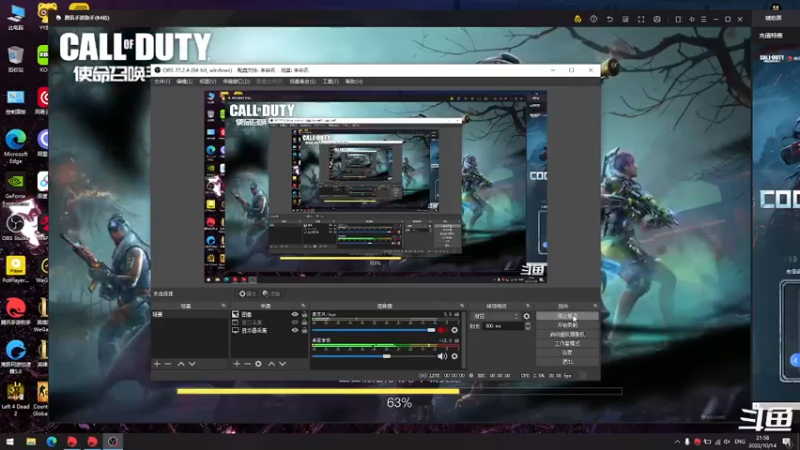Add a new scene with plus icon
Screen dimensions: 800x450
pyautogui.click(x=157, y=364)
